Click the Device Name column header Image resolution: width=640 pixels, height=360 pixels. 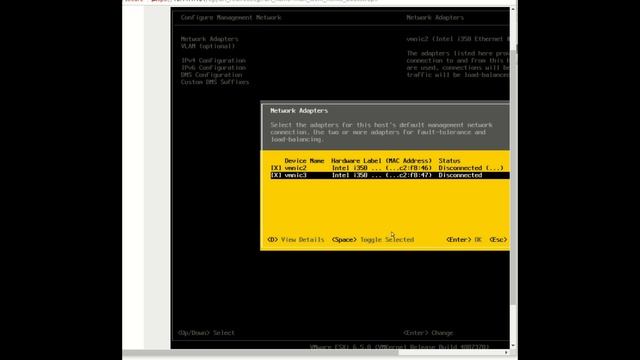(304, 161)
